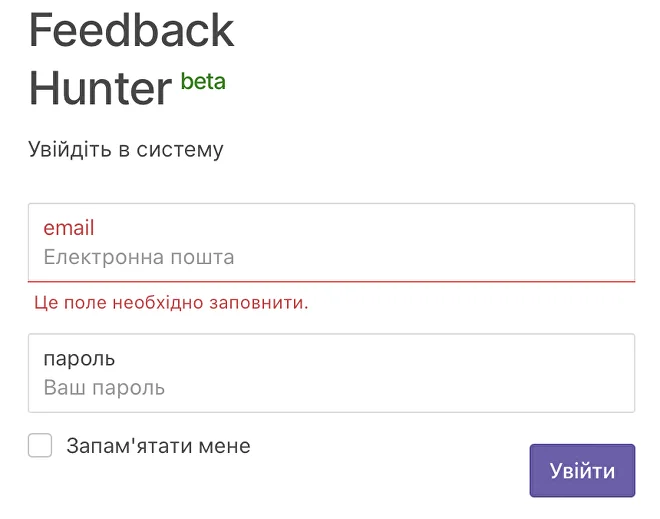
Task: Click the Ваш пароль placeholder text
Action: click(104, 387)
